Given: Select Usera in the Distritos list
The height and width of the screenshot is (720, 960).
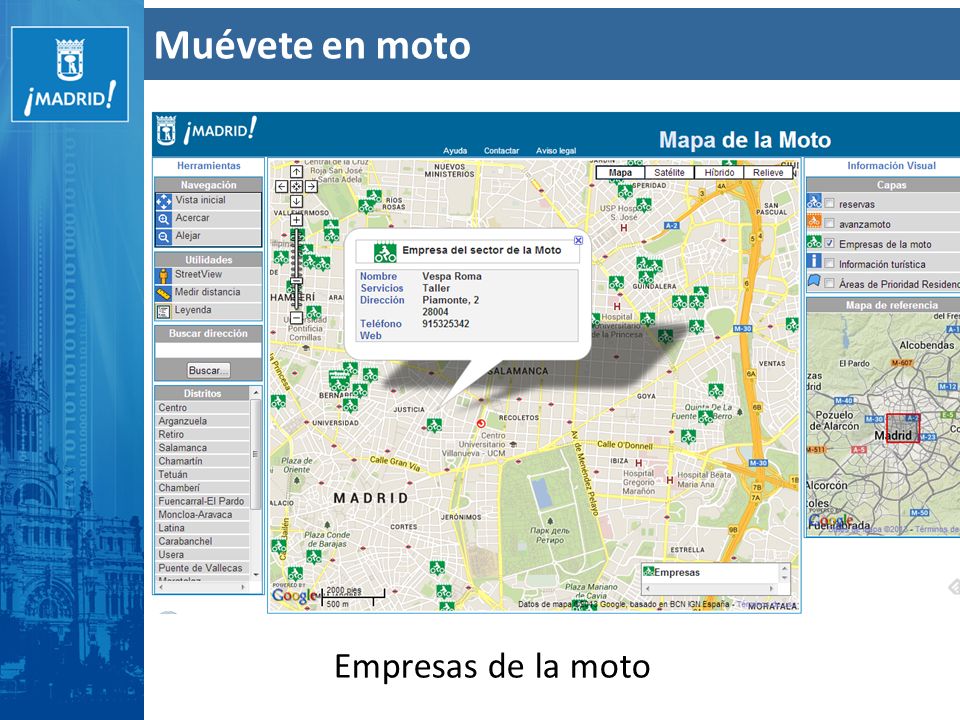Looking at the screenshot, I should point(203,554).
